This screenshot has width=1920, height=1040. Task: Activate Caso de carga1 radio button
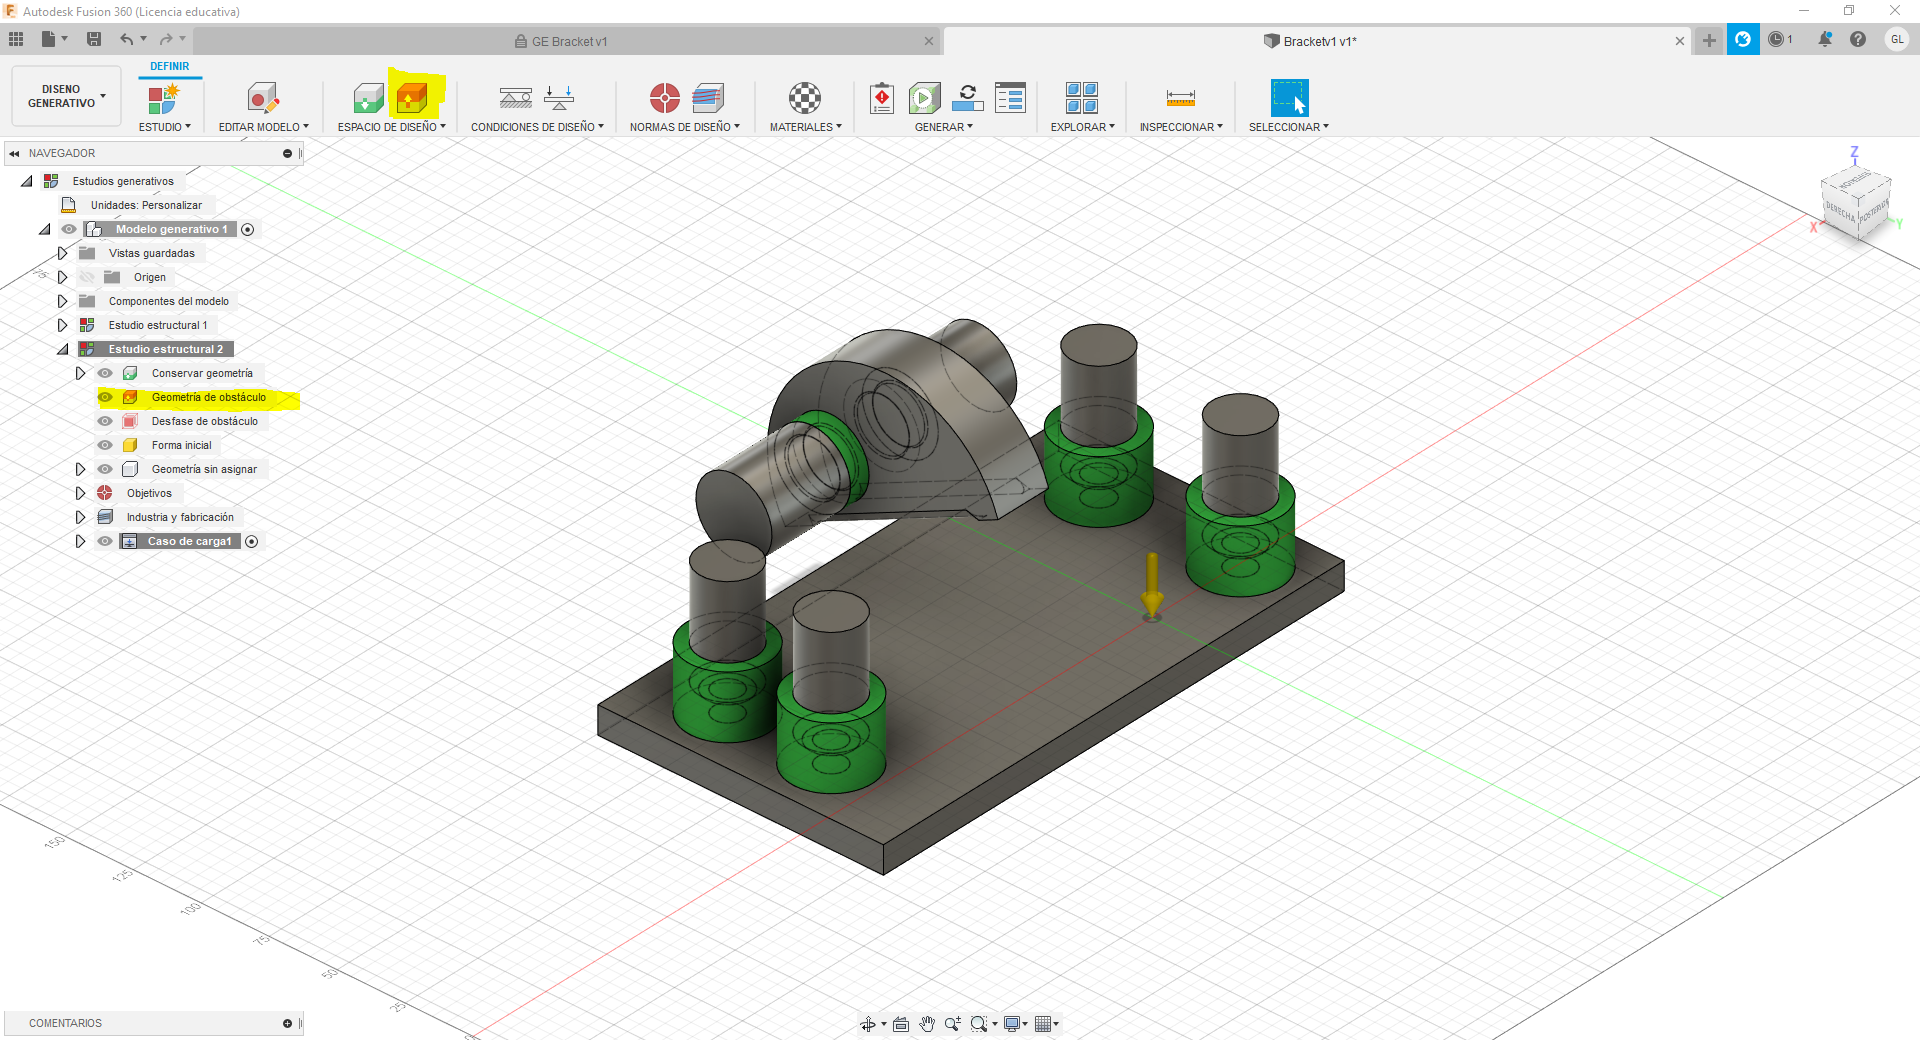click(x=252, y=541)
